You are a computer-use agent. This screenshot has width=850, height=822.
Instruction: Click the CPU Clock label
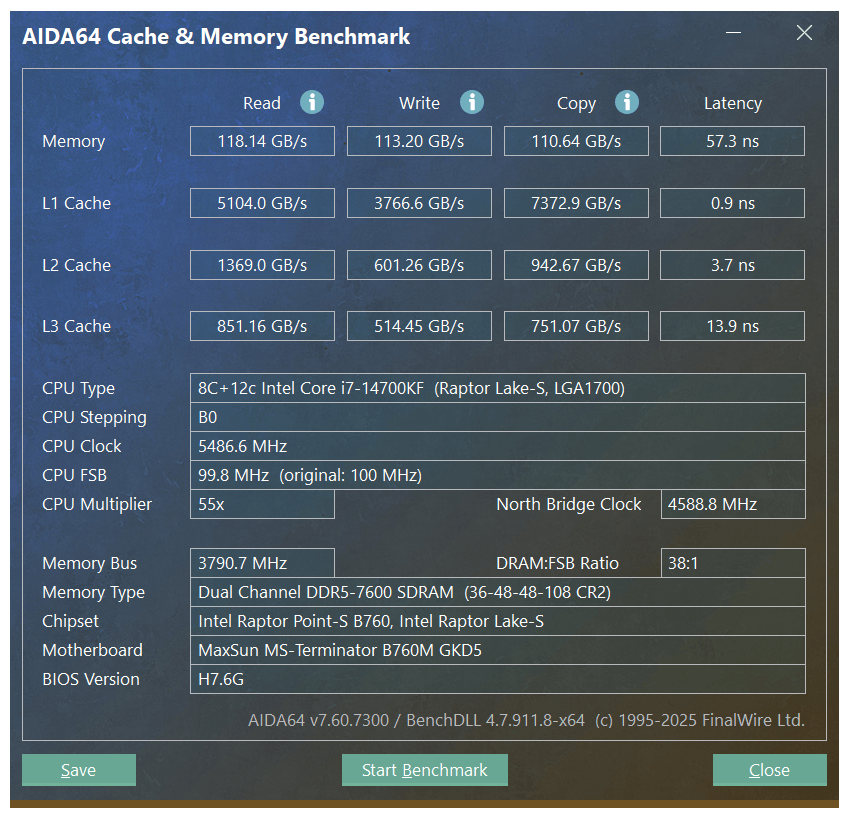82,446
